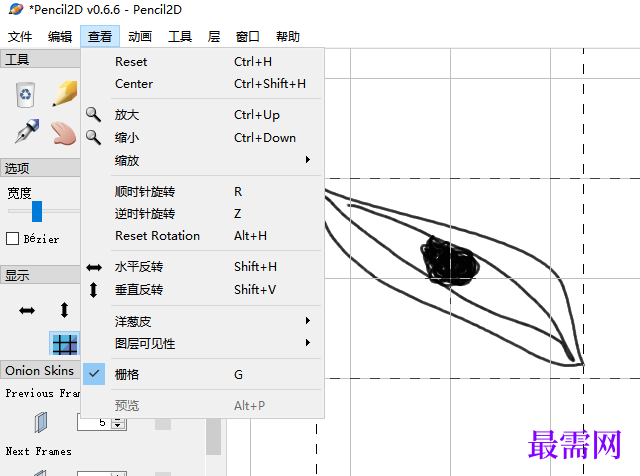Screen dimensions: 640x476
Task: Select the Clear Frame recycle bin tool
Action: click(x=25, y=95)
